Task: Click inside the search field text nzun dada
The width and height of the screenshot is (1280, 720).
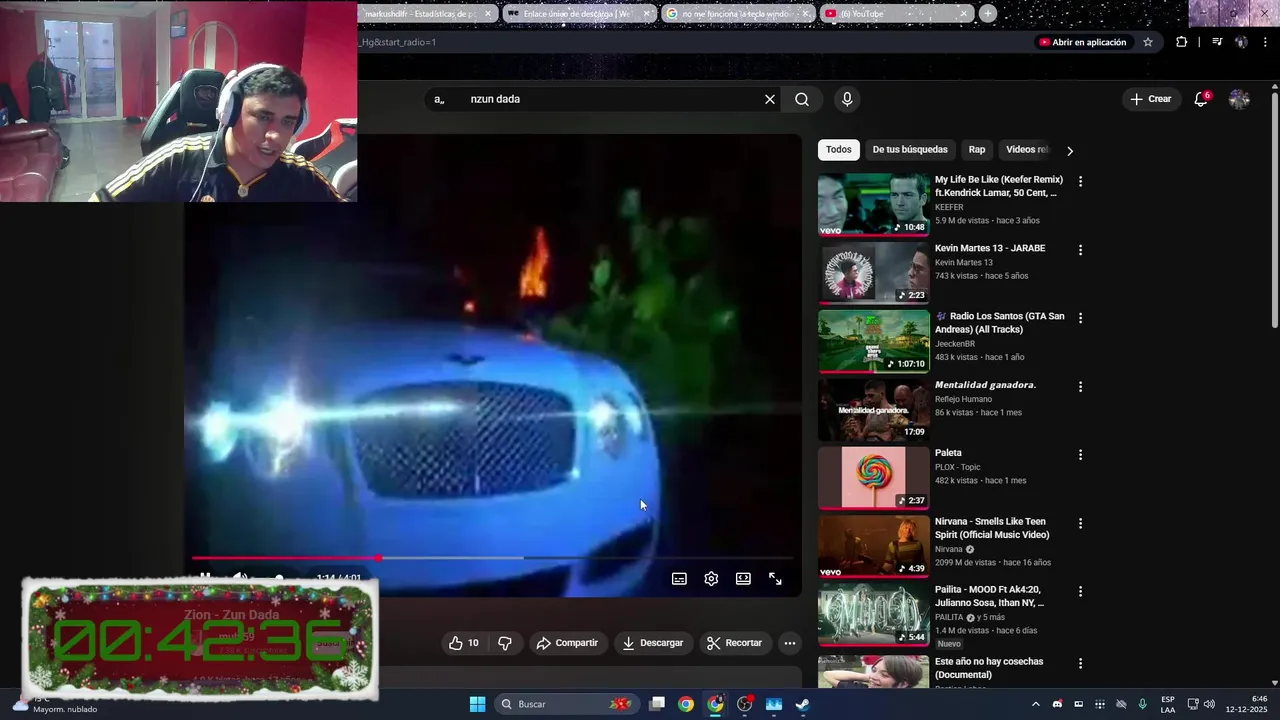Action: tap(495, 99)
